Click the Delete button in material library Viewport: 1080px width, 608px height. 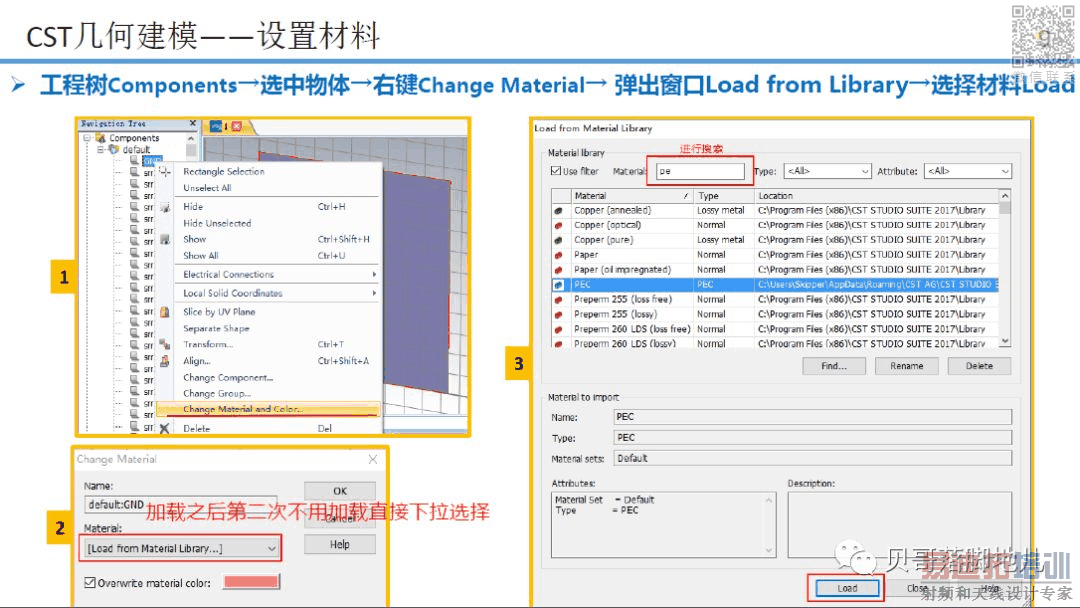(x=979, y=366)
